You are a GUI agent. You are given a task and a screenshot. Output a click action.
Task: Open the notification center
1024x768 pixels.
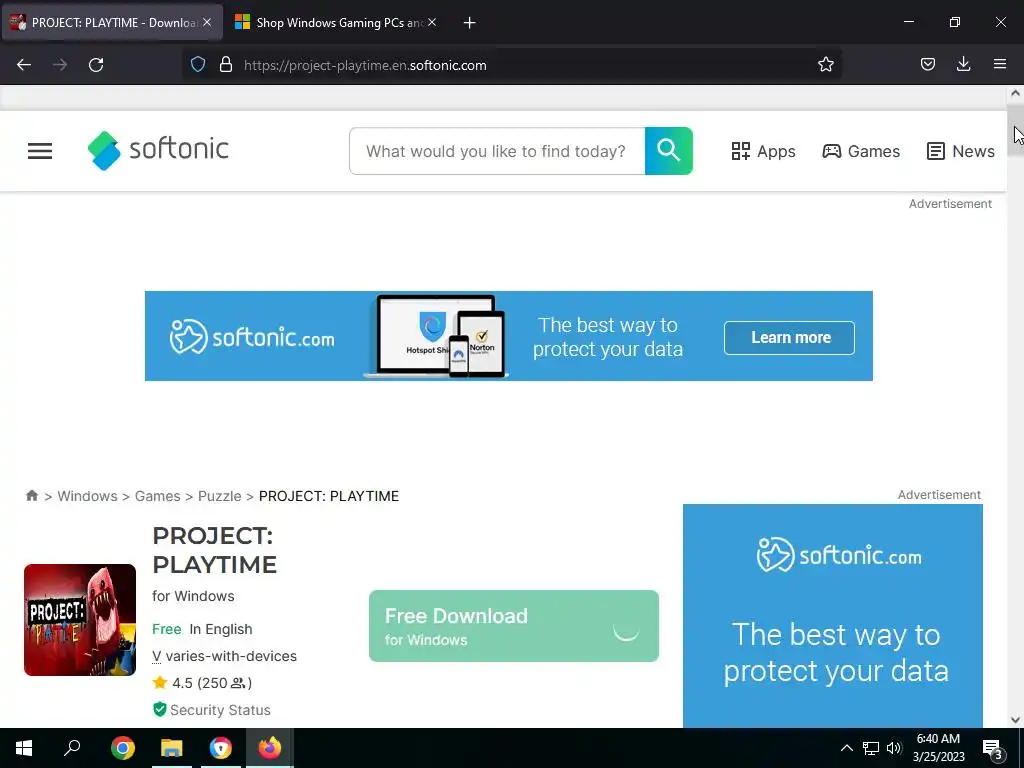993,748
